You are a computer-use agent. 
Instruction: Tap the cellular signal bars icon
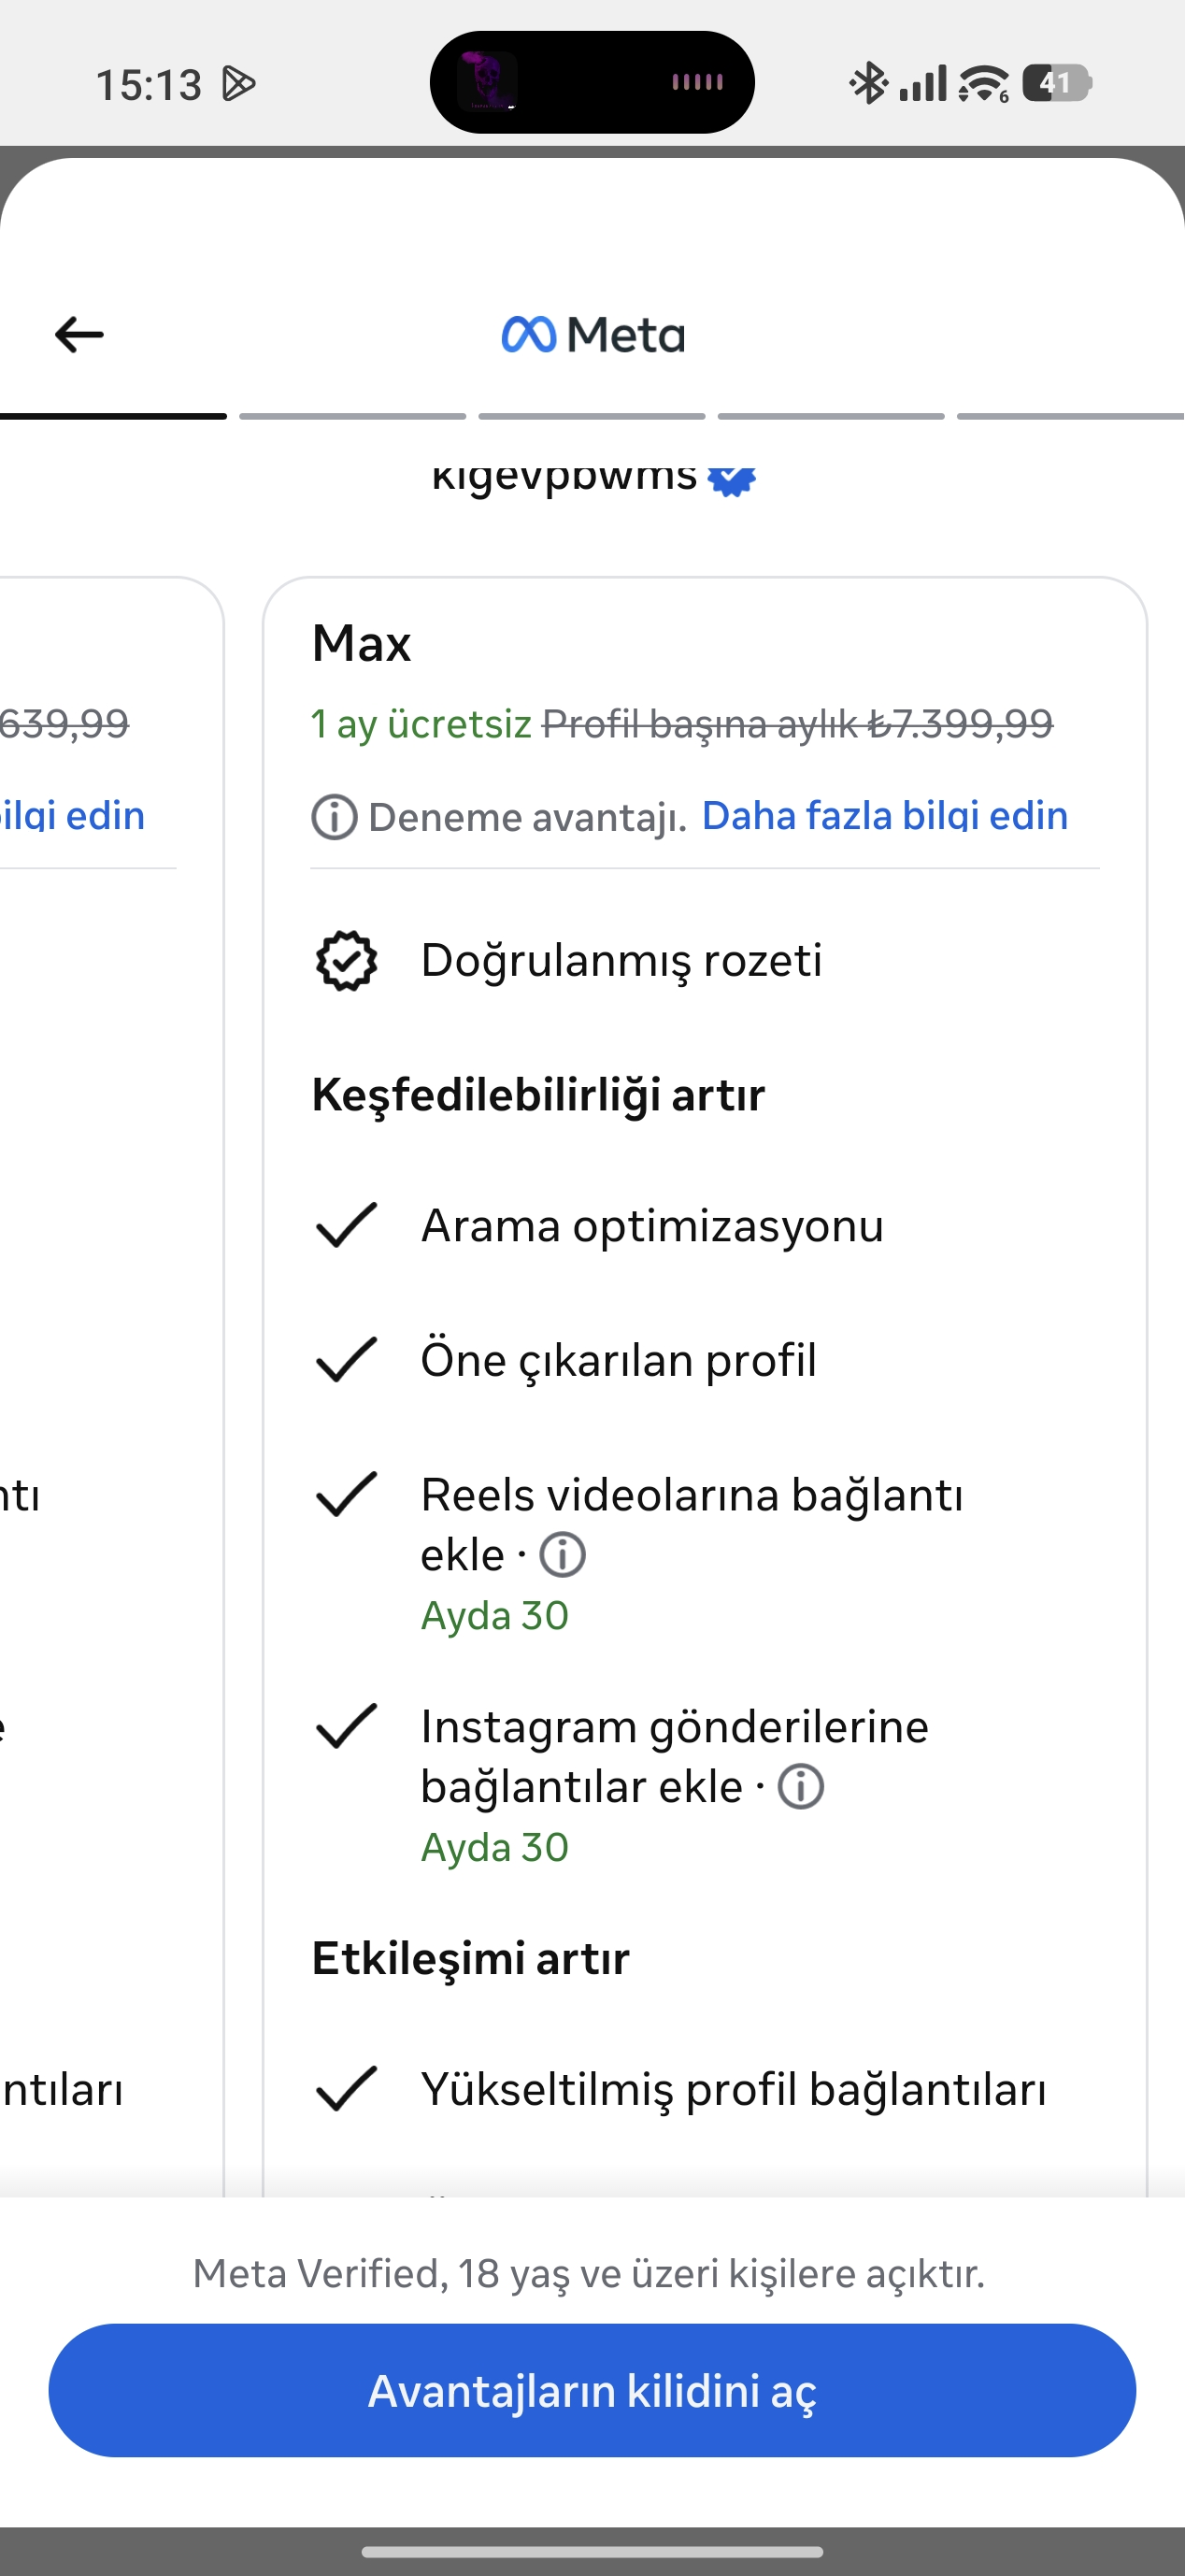point(922,83)
